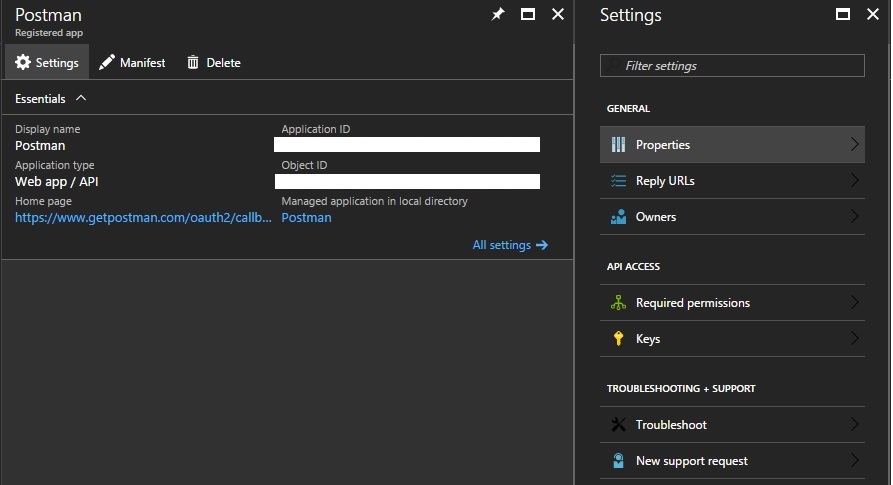Click the Troubleshoot wrench icon
Viewport: 893px width, 485px height.
[x=618, y=424]
